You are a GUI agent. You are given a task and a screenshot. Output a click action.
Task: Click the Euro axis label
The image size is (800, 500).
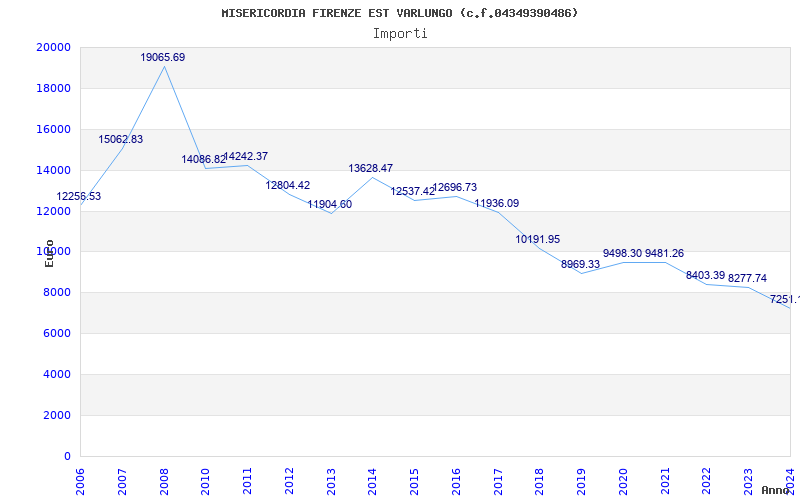[x=49, y=253]
